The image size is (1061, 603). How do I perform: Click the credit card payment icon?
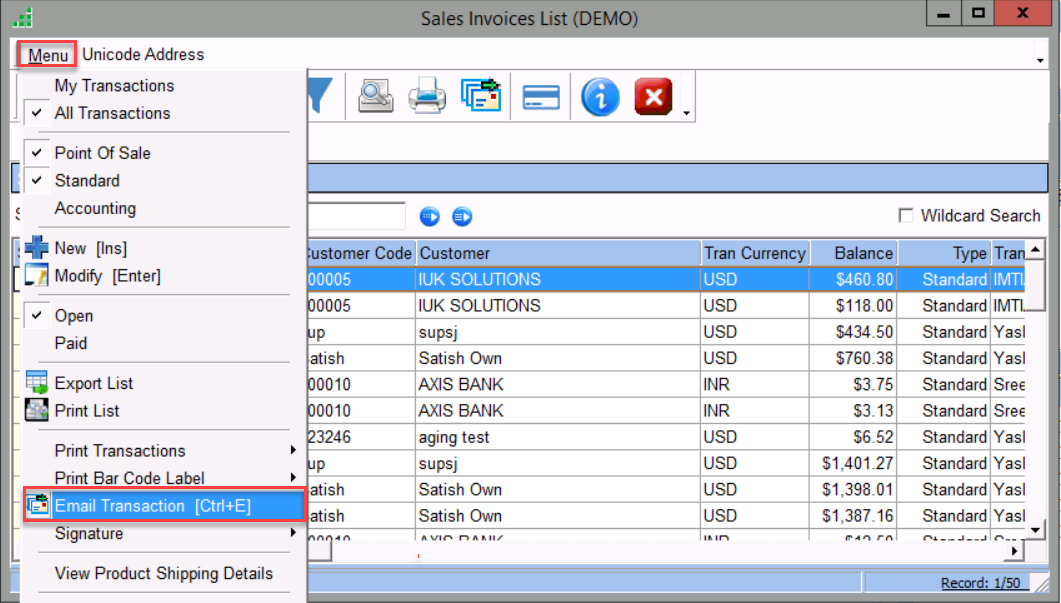541,98
